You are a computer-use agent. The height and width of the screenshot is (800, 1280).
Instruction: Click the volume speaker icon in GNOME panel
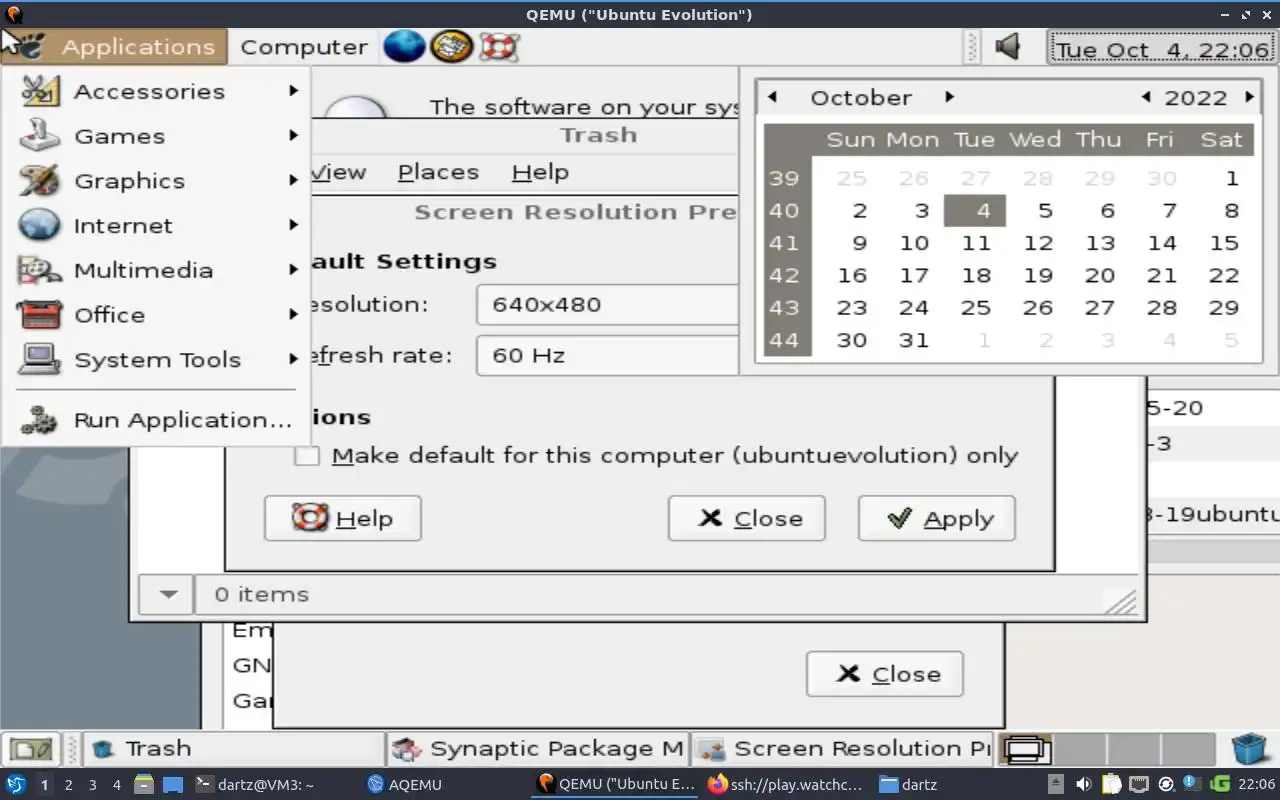[1008, 47]
